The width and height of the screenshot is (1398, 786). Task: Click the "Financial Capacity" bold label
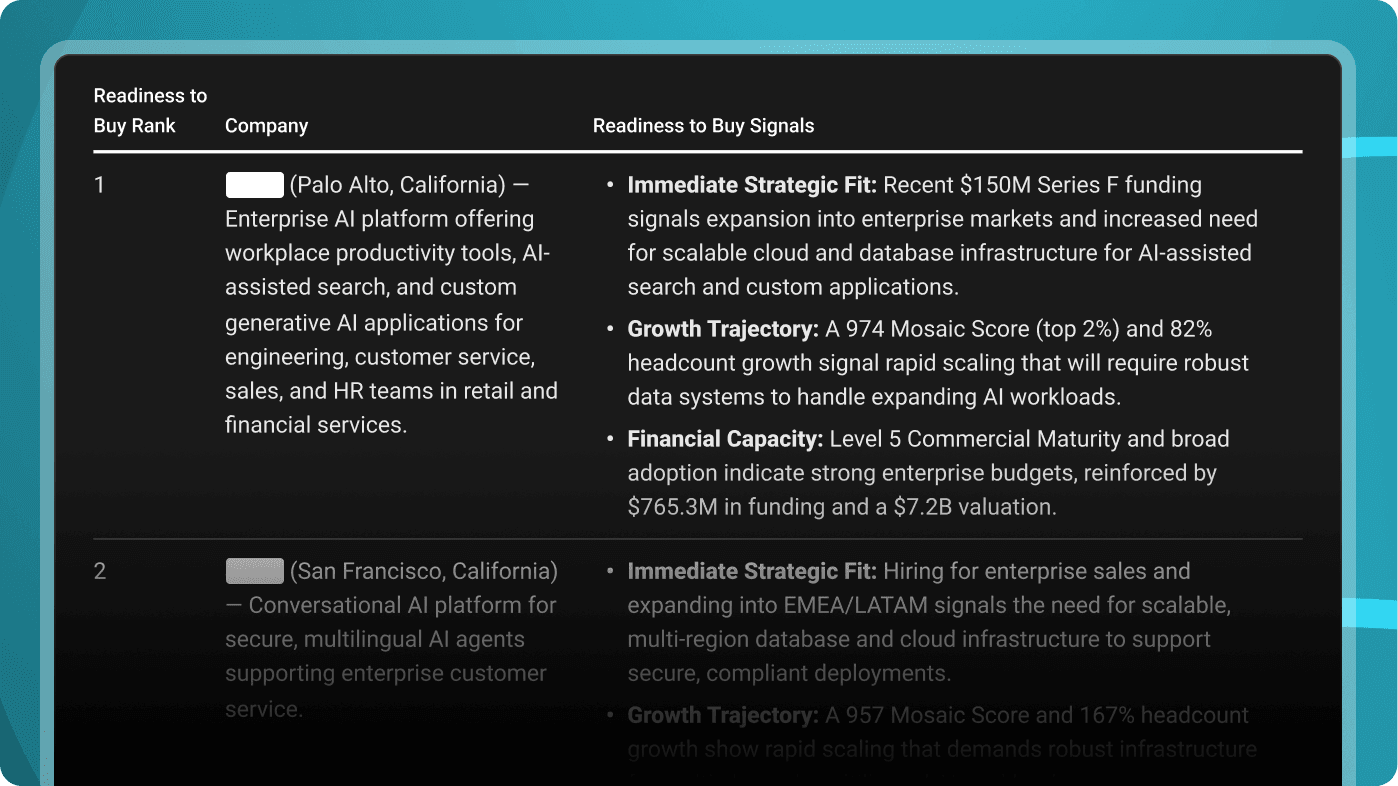725,439
